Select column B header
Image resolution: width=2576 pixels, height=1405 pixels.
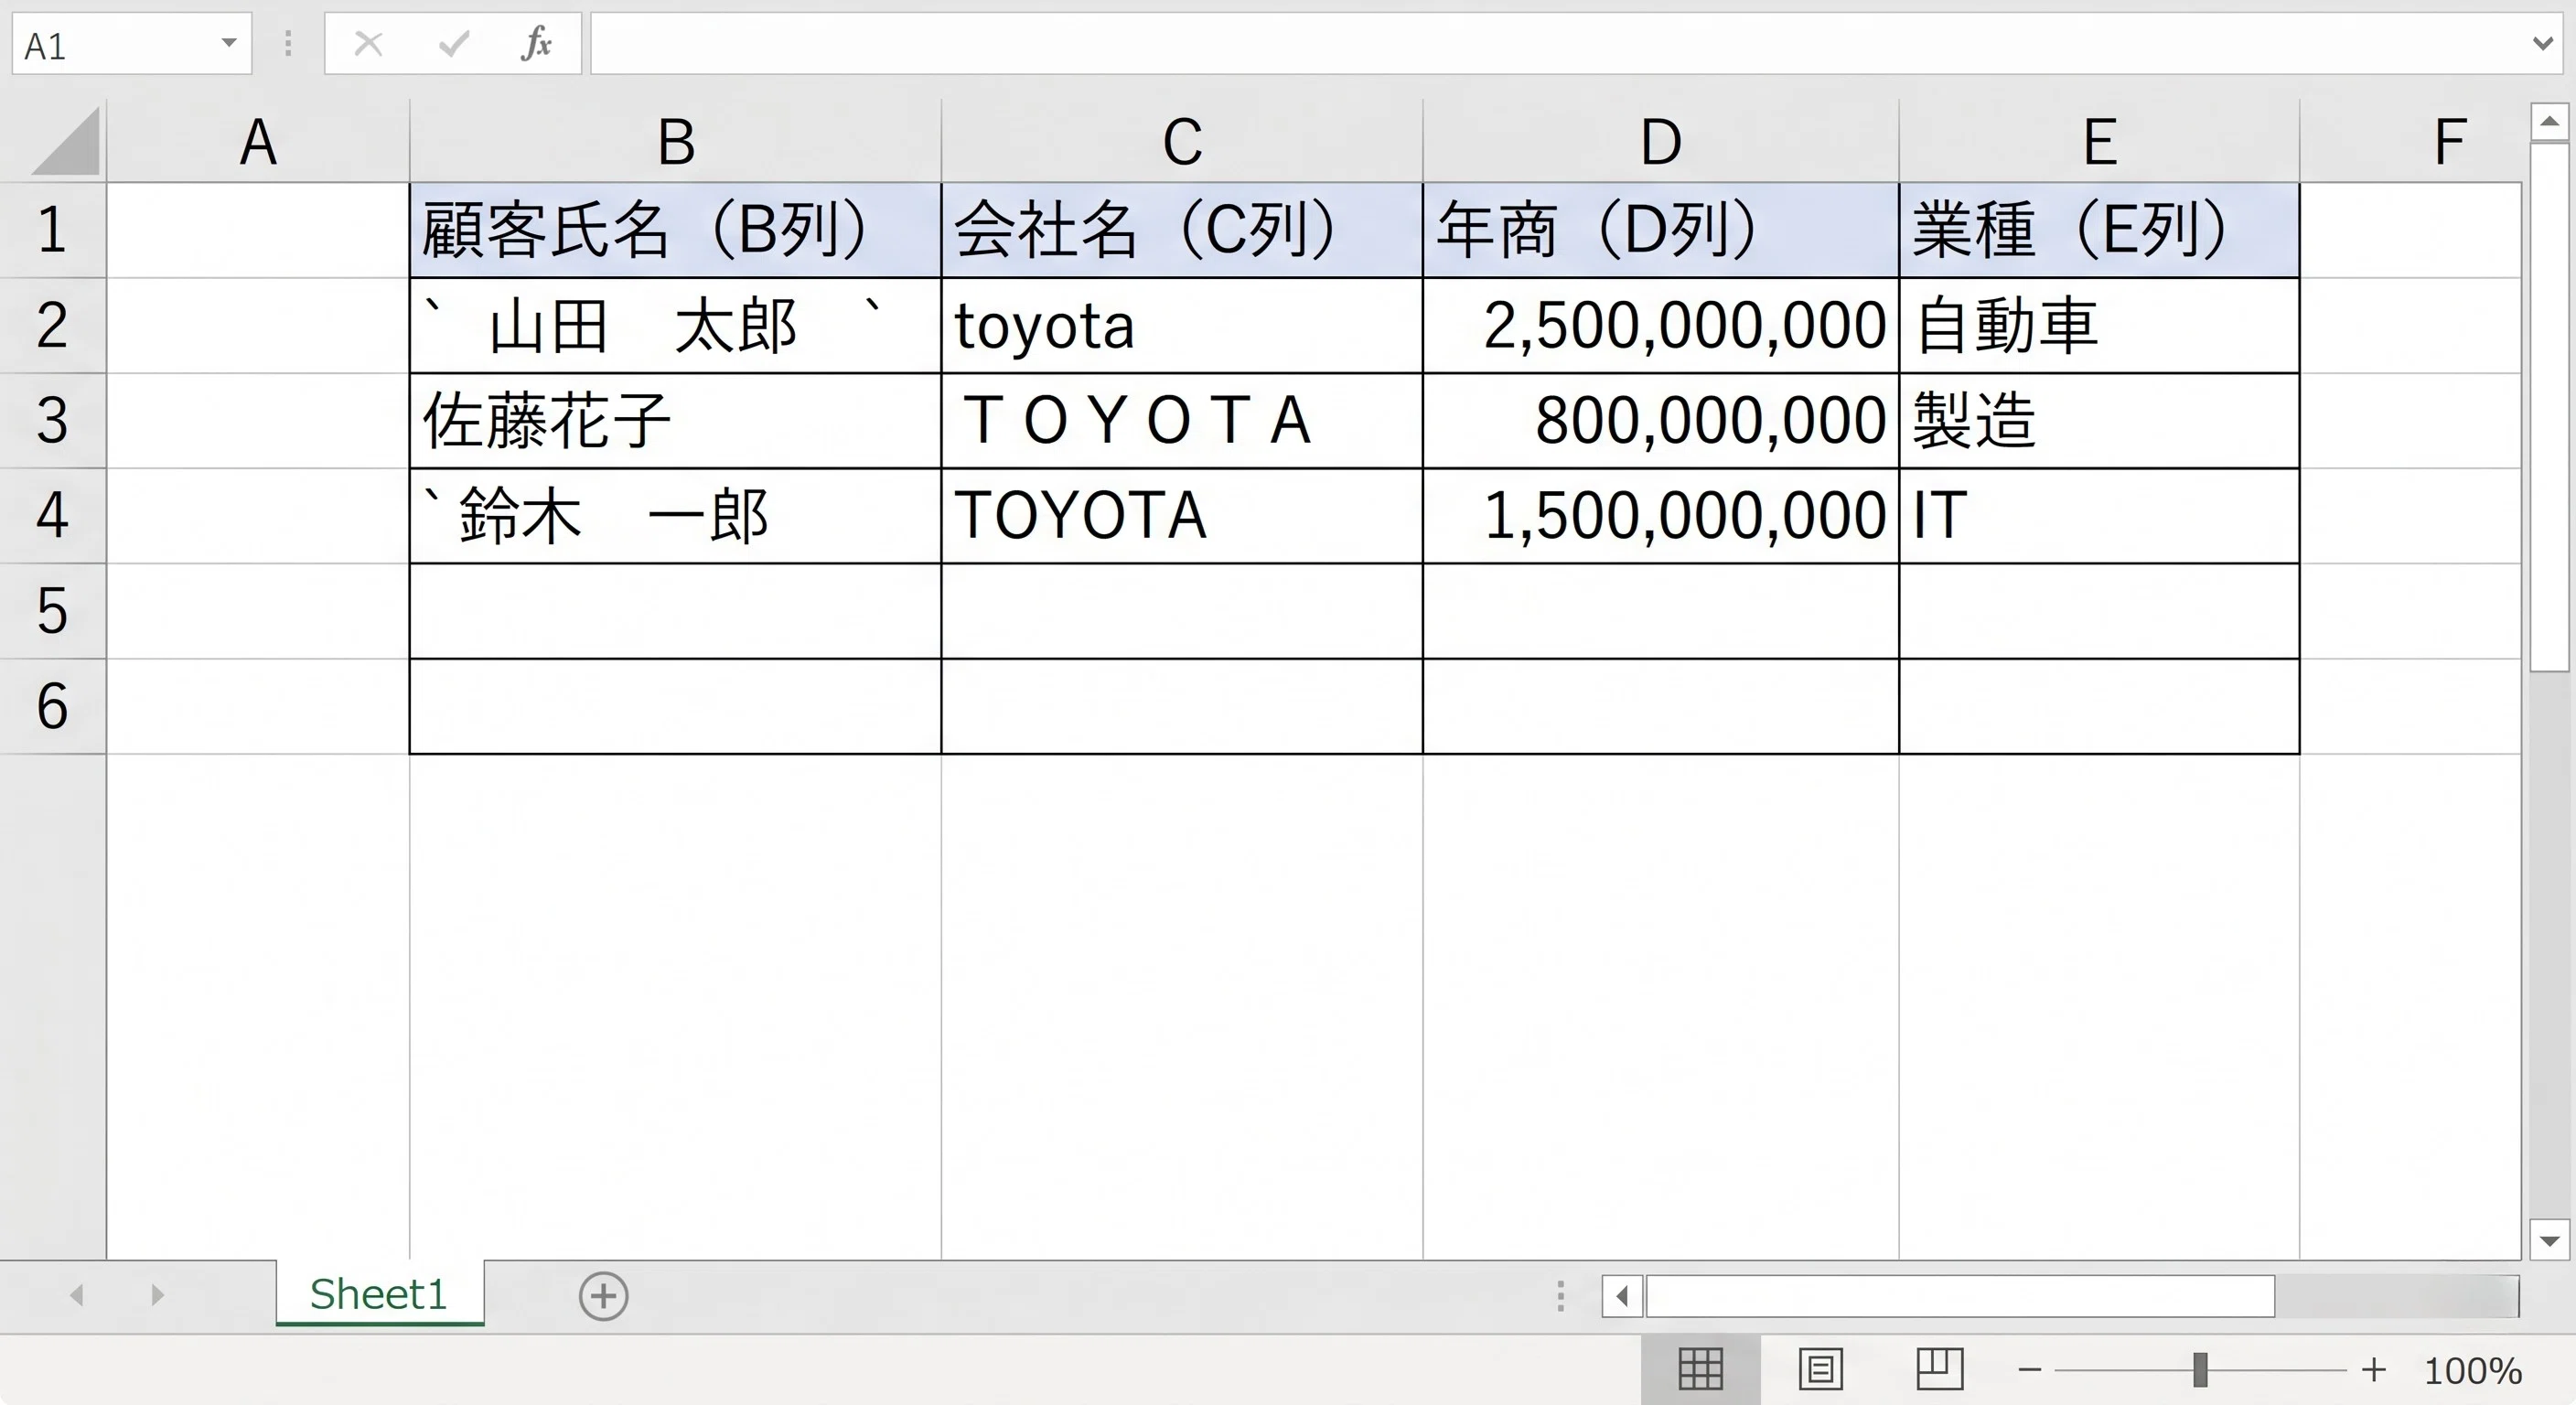676,141
